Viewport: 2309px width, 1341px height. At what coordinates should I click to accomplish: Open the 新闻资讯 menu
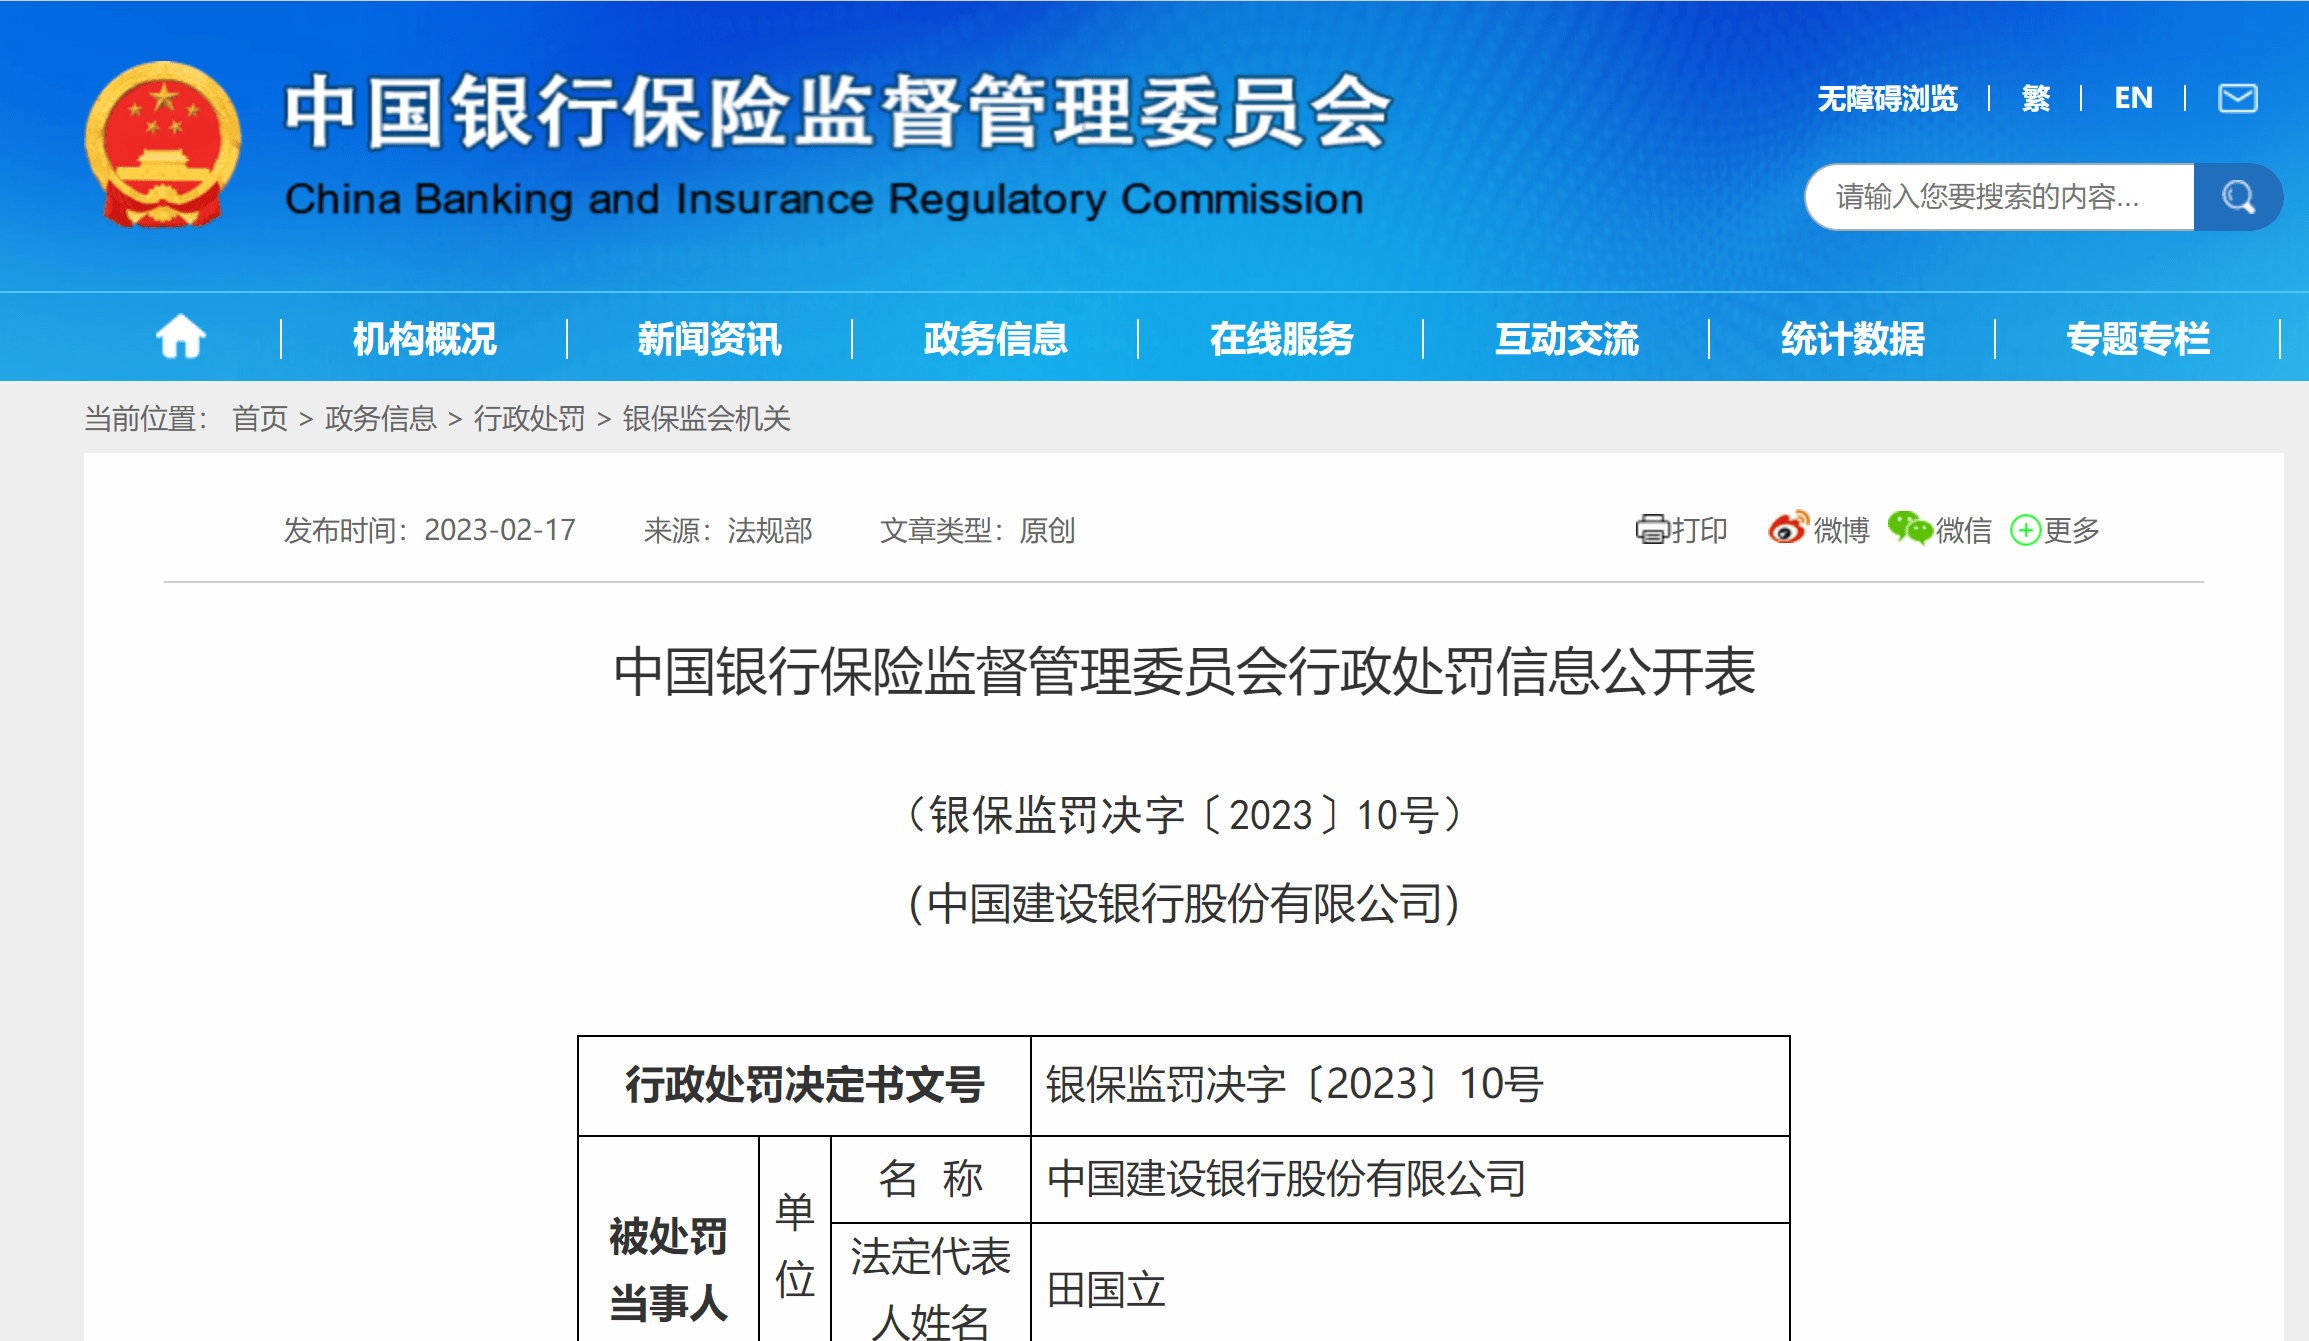(710, 339)
